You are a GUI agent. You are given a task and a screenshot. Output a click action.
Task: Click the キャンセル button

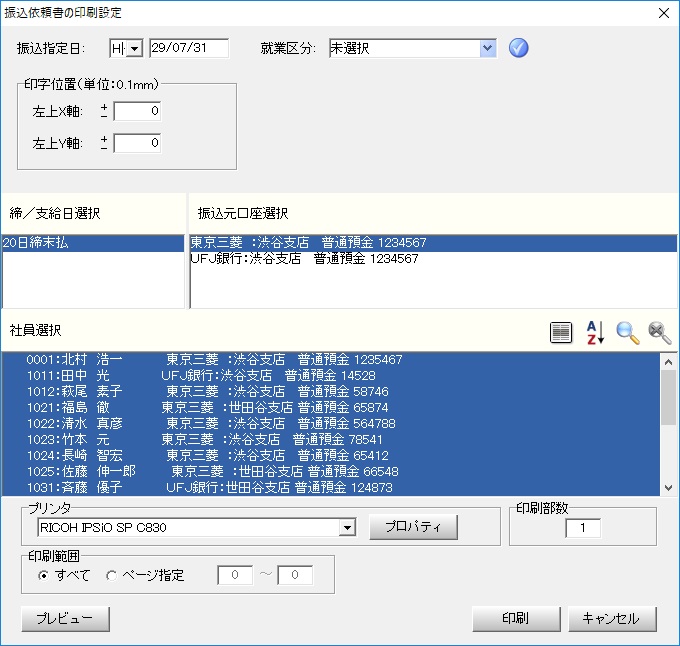tap(612, 618)
